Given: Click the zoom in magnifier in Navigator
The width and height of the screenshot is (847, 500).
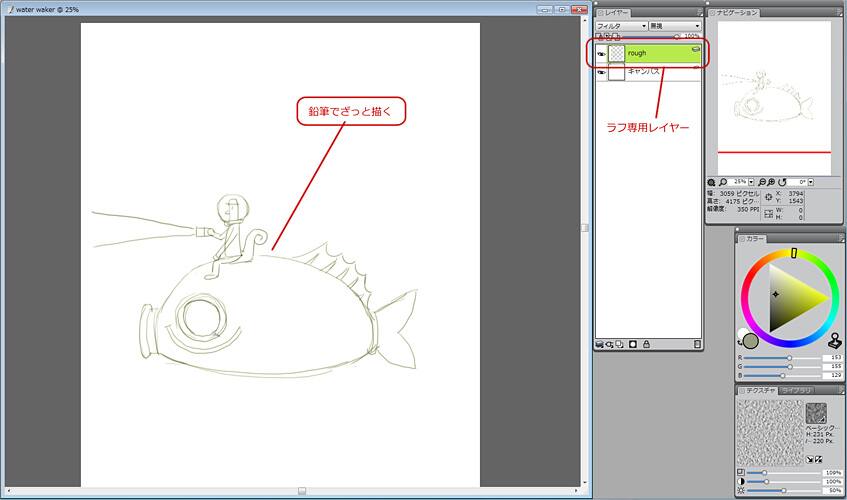Looking at the screenshot, I should point(770,182).
